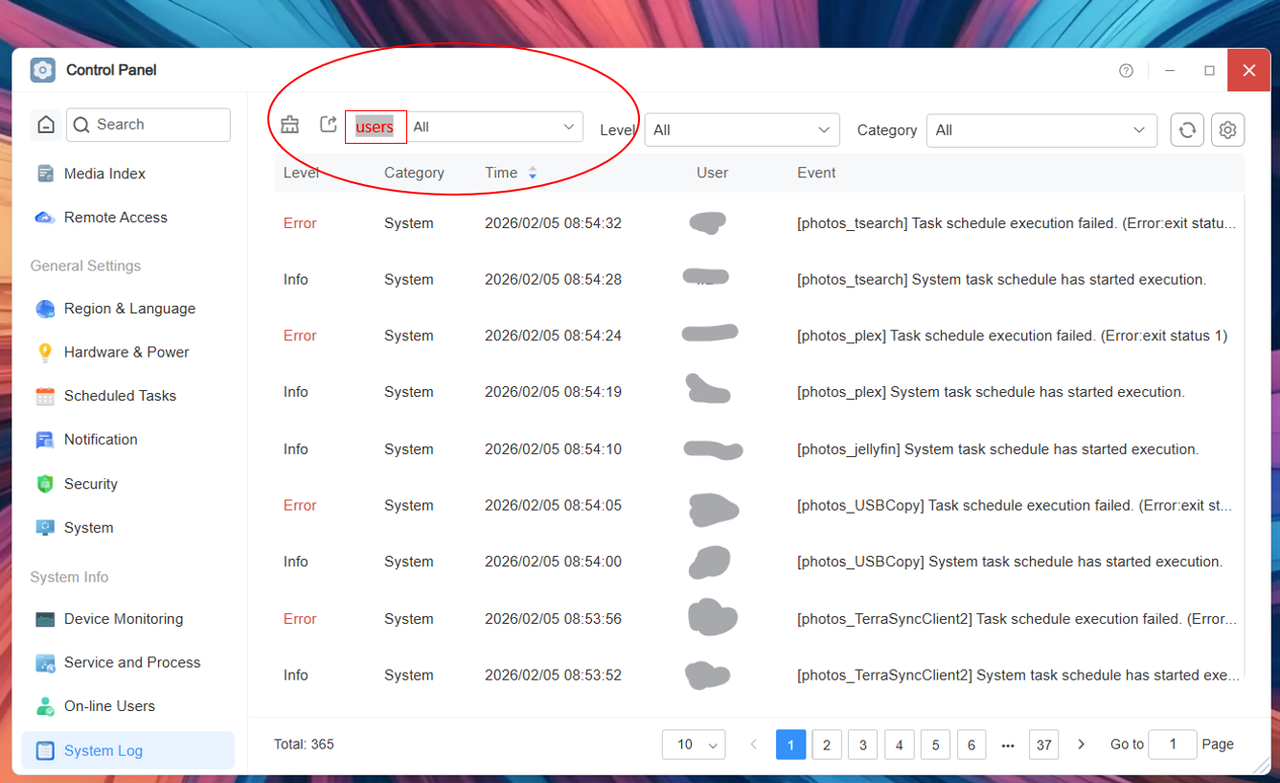Click the Category column header
1280x783 pixels.
pos(414,173)
